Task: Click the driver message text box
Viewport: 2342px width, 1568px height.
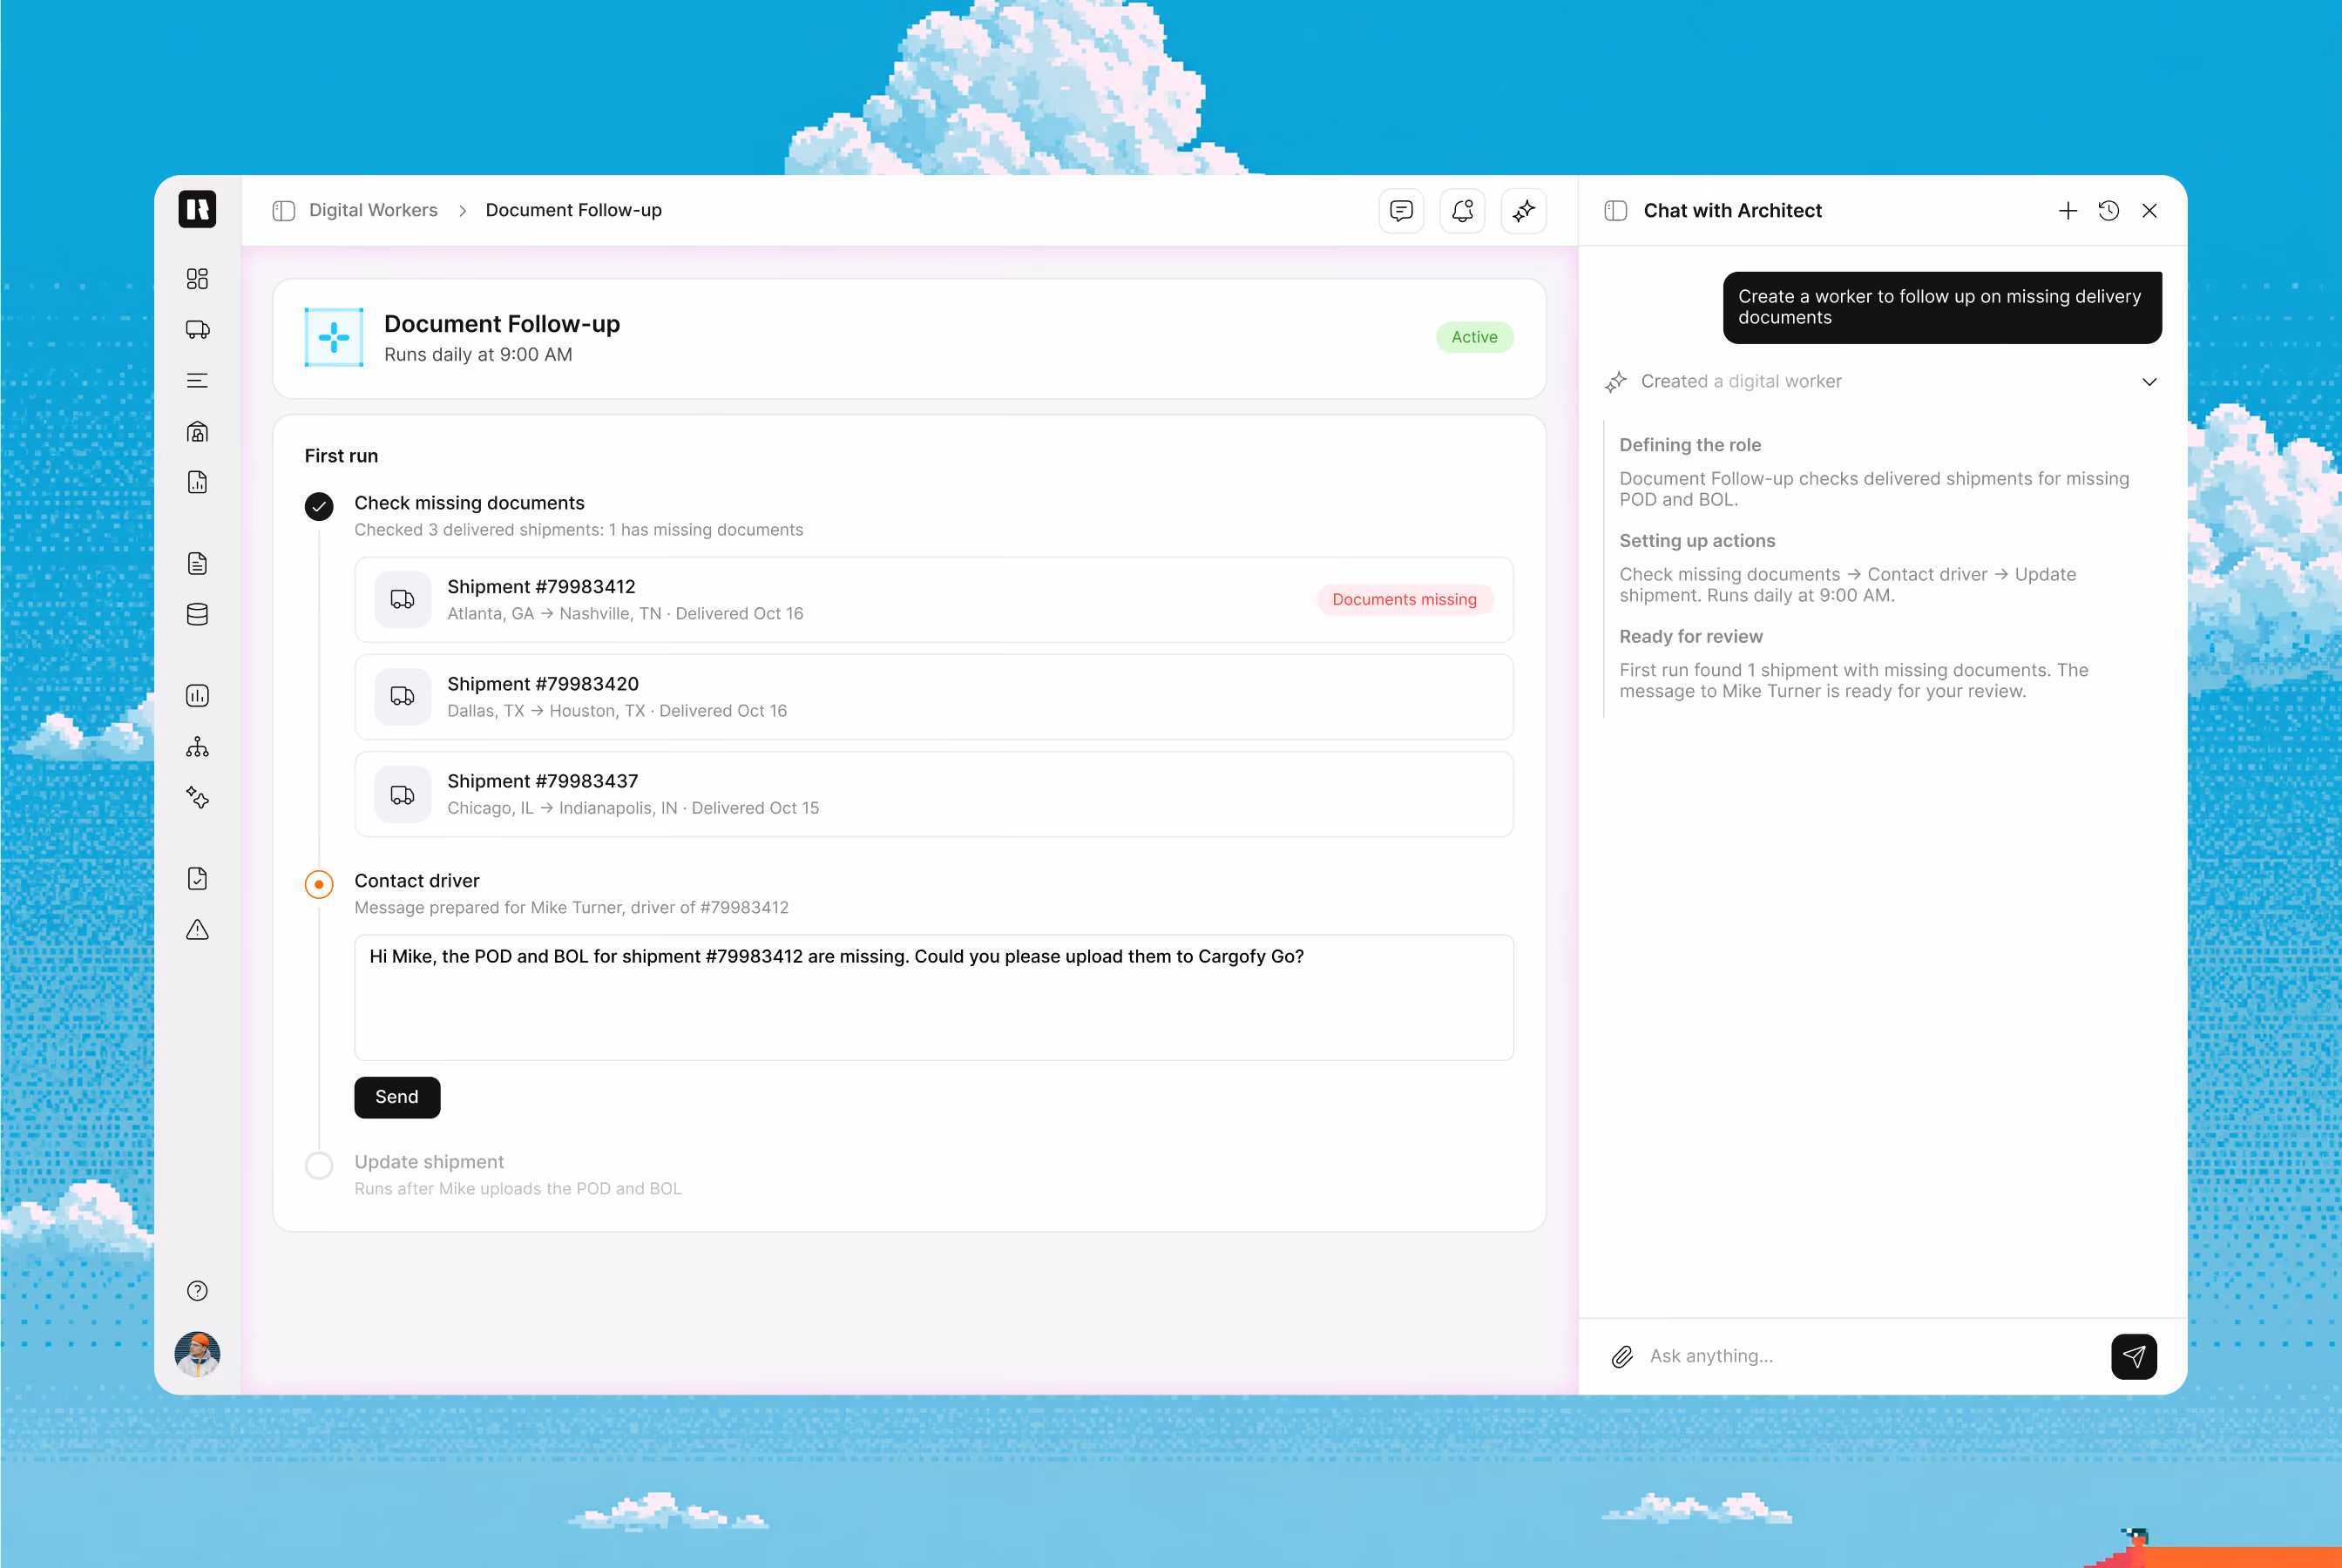Action: 933,998
